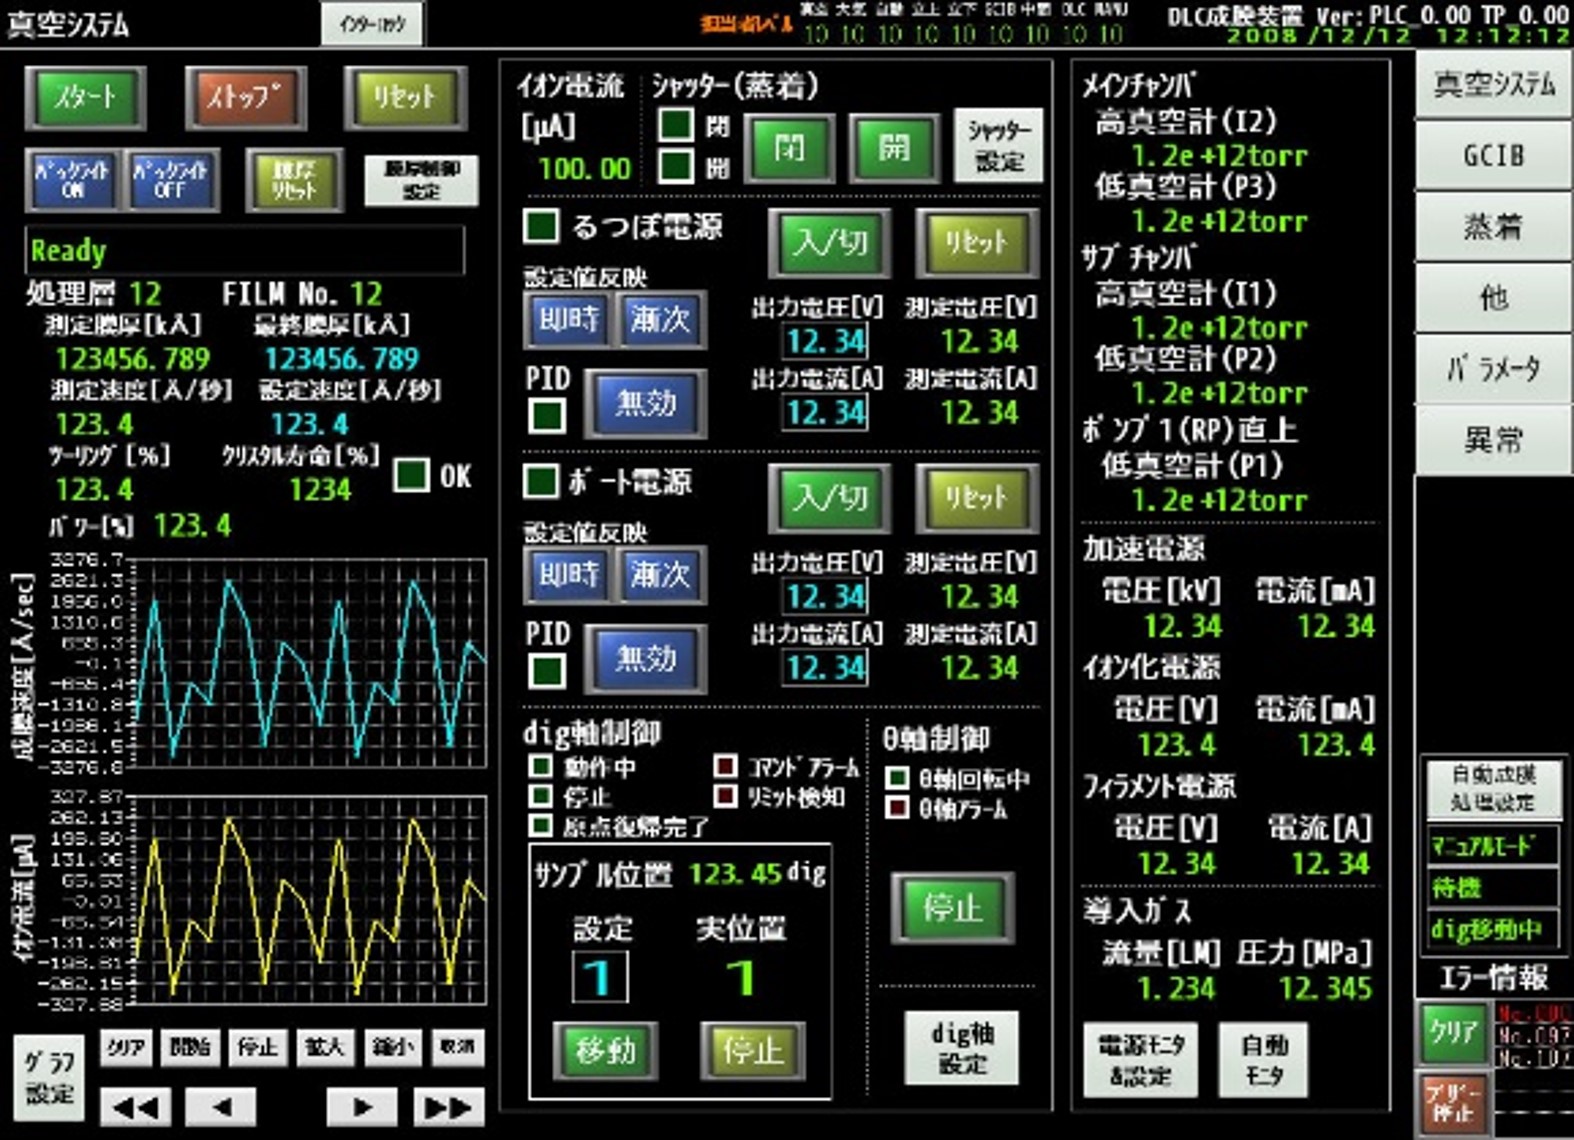Screen dimensions: 1574x1140
Task: Zoom out graph with 縮小 button
Action: [392, 1047]
